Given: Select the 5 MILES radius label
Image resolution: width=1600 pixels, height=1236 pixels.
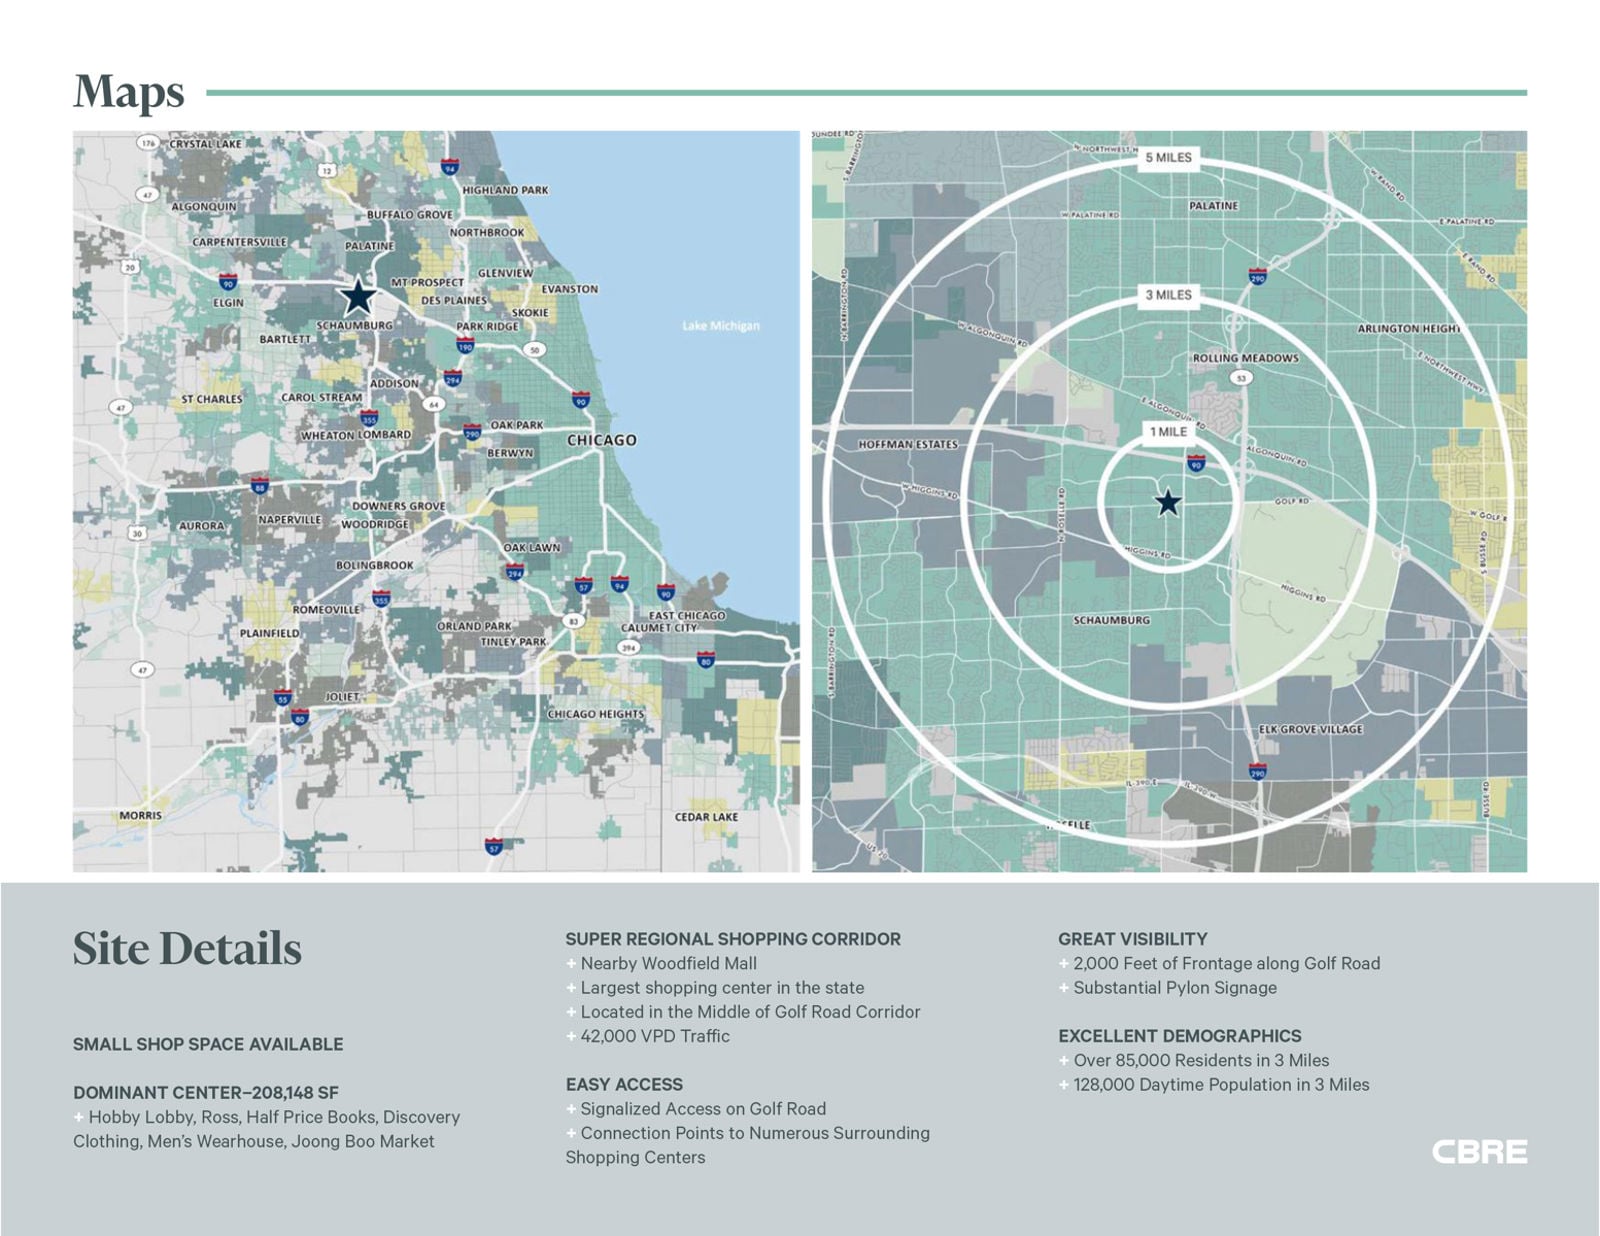Looking at the screenshot, I should 1168,157.
